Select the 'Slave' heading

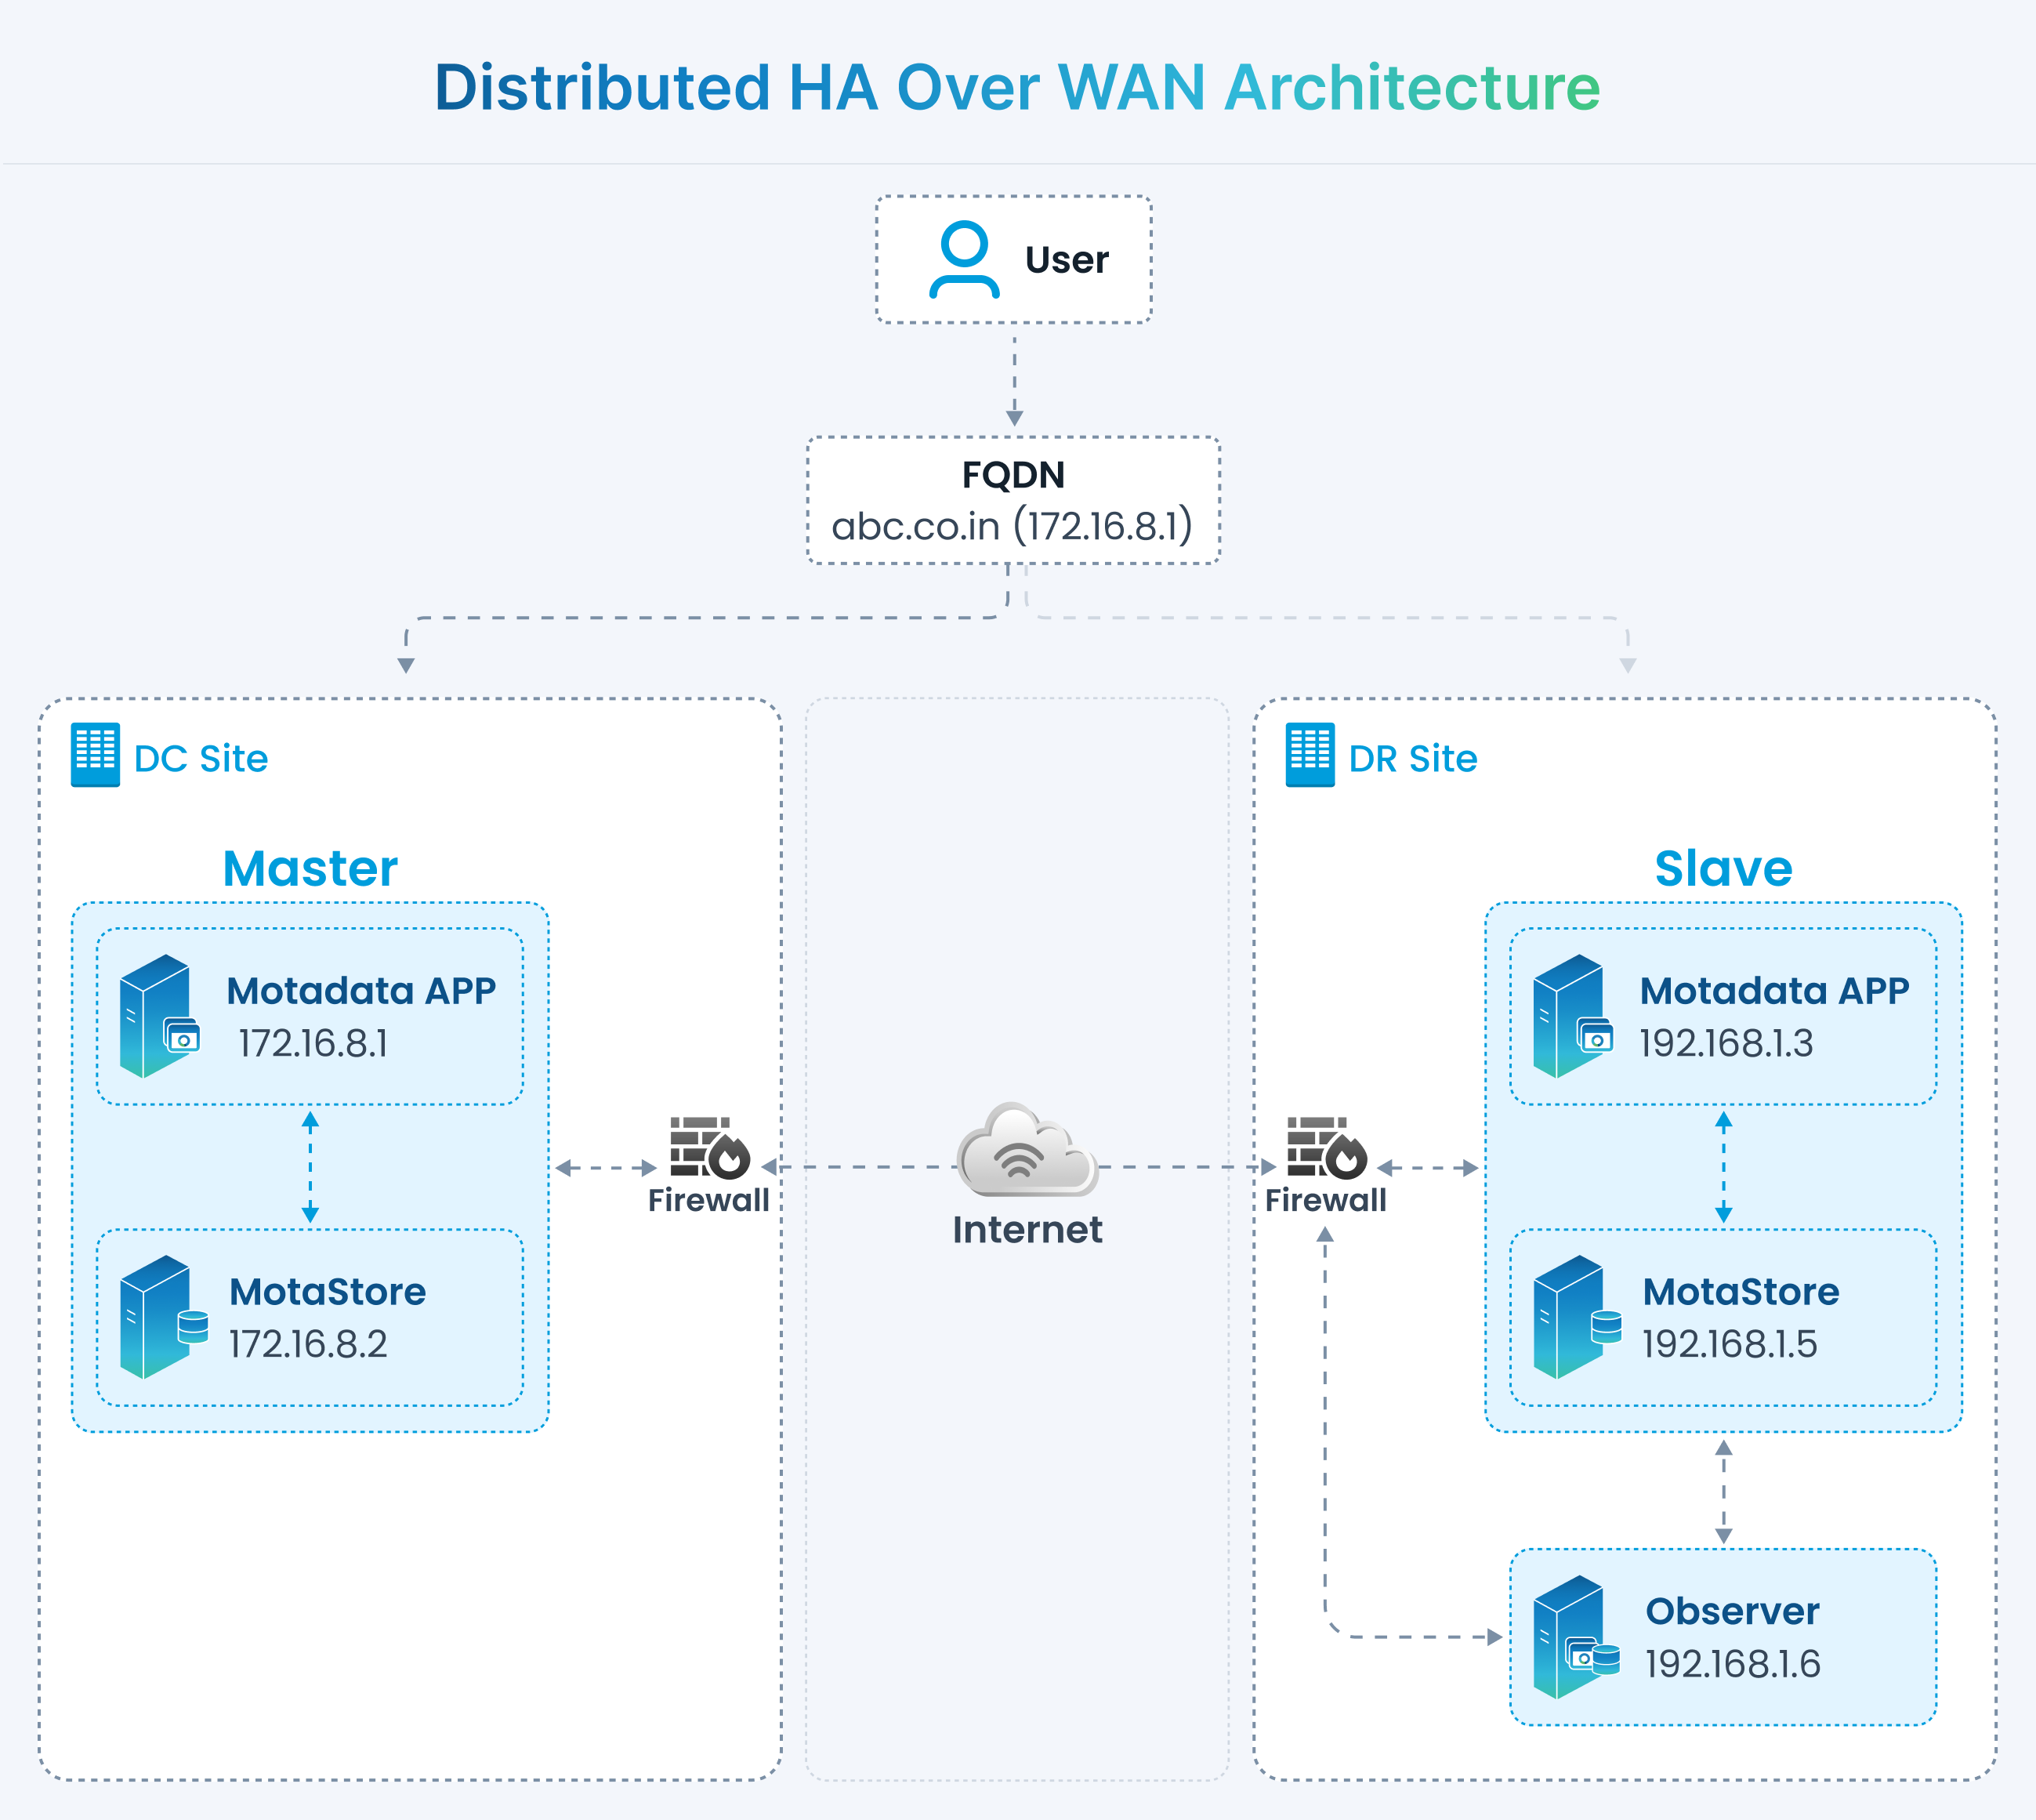click(x=1723, y=868)
